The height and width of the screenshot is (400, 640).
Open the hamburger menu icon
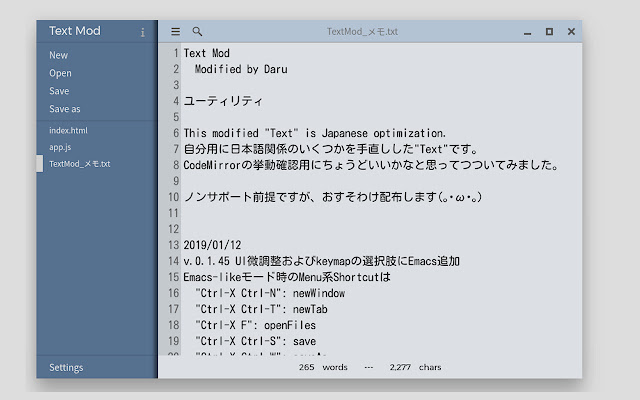tap(176, 31)
